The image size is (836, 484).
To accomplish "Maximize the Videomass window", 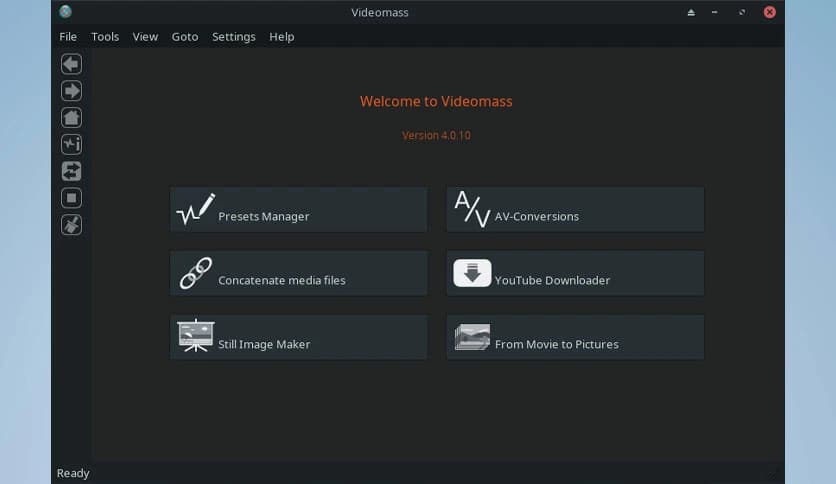I will click(742, 12).
